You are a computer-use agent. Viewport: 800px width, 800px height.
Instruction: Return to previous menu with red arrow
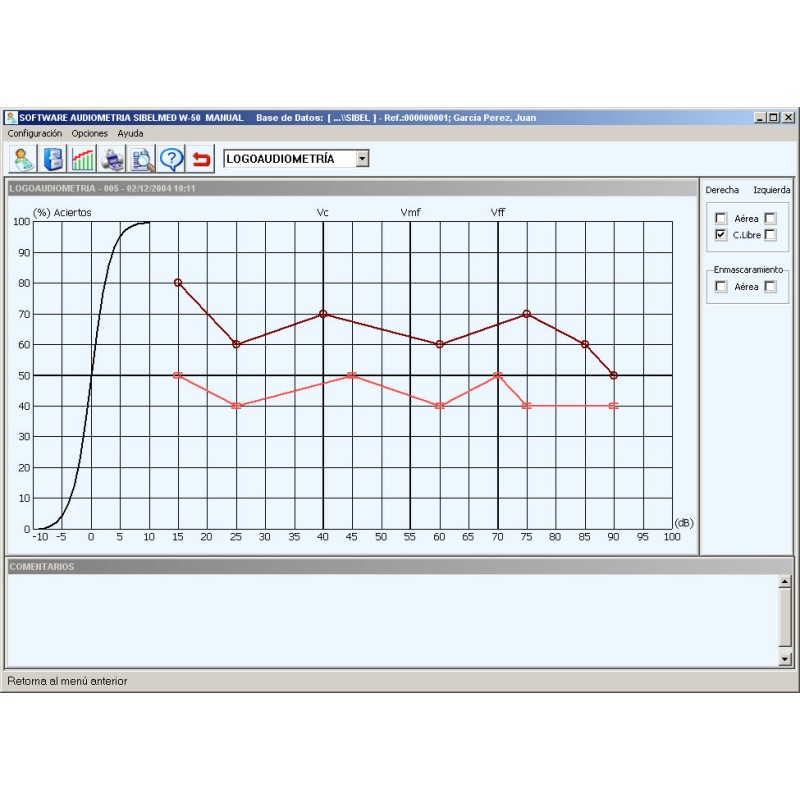pyautogui.click(x=202, y=159)
